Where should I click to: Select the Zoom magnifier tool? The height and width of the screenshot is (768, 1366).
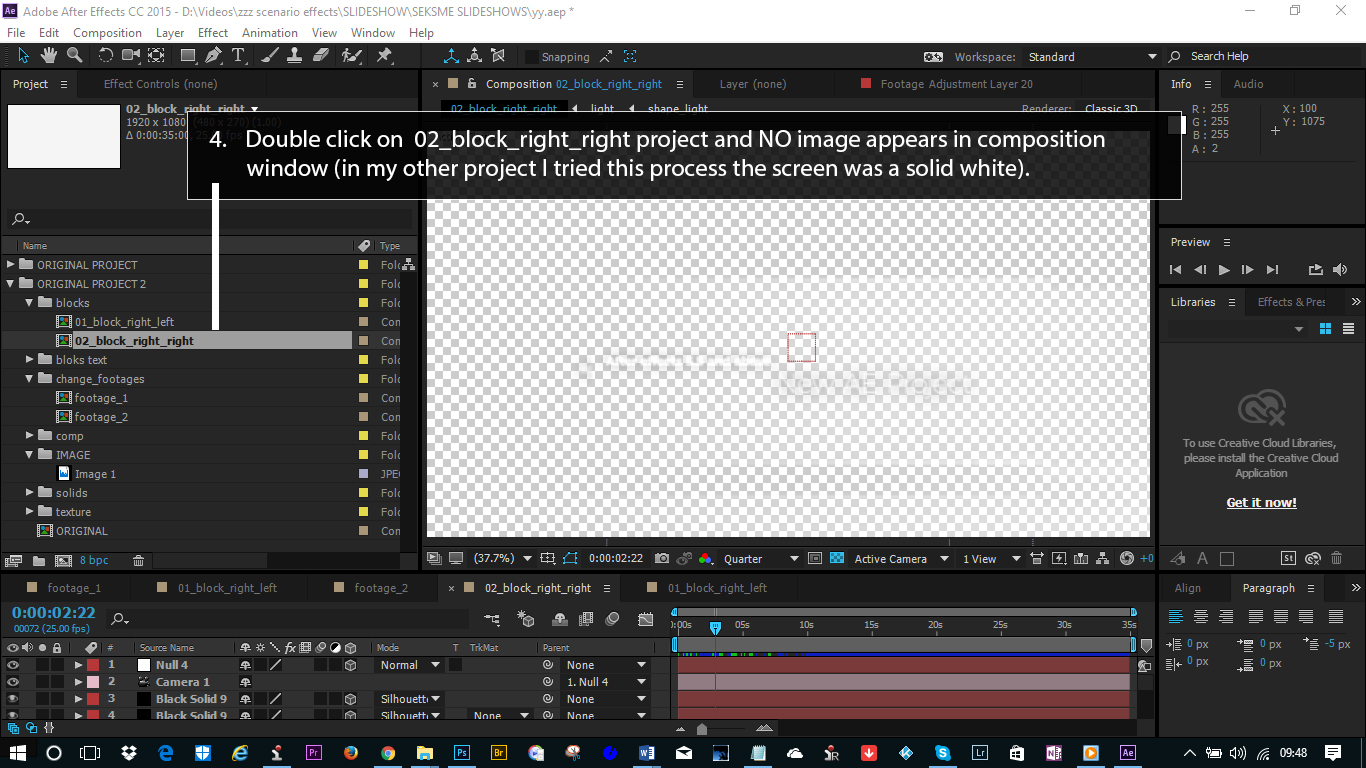(x=74, y=56)
